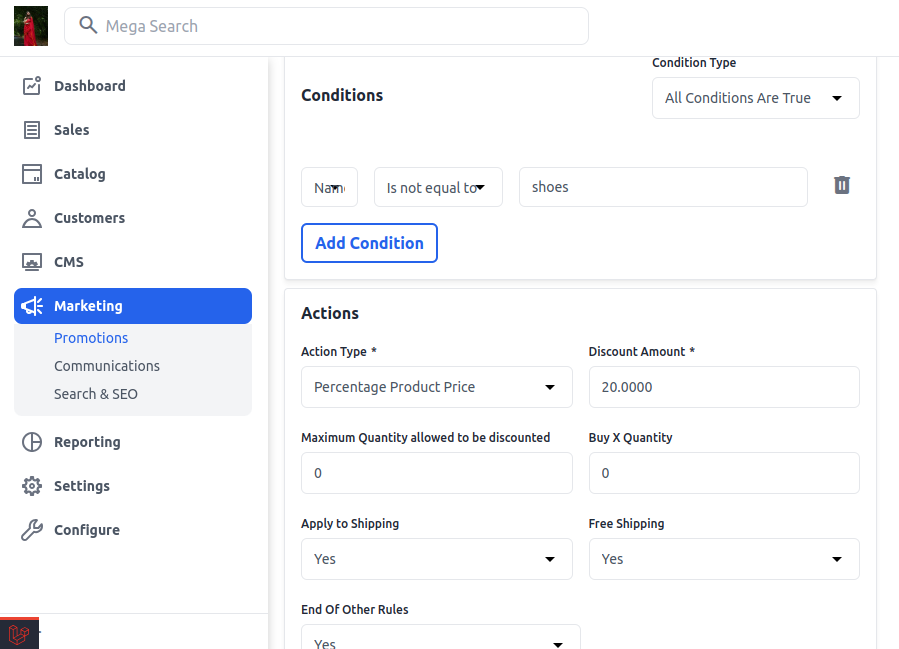Click the 'Buy X Quantity' label
This screenshot has width=899, height=649.
630,437
